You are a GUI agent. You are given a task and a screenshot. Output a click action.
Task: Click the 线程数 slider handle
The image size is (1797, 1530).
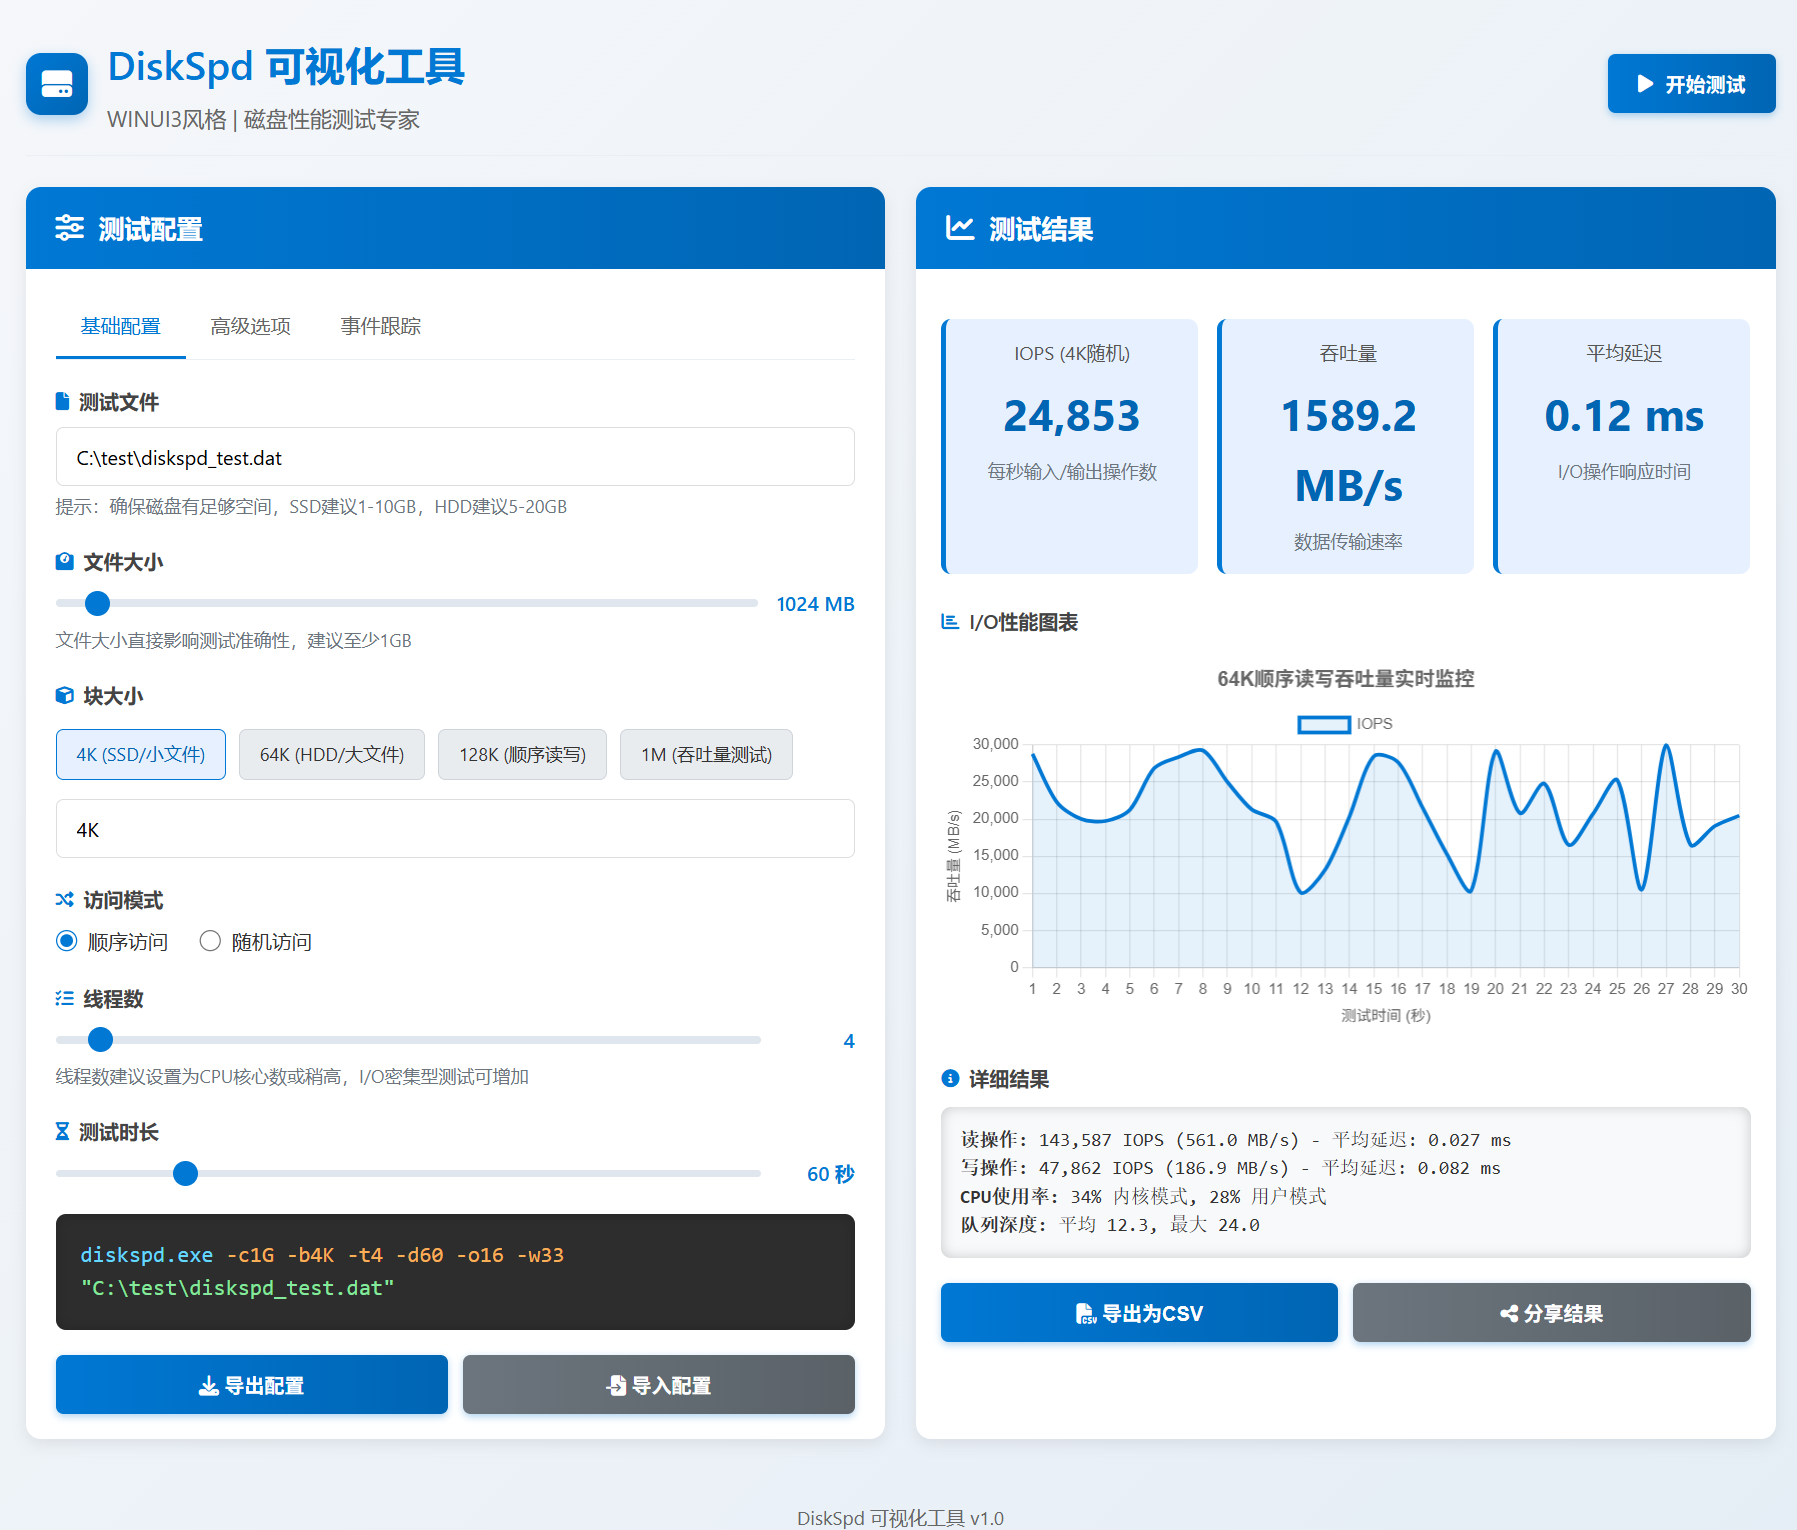[x=100, y=1040]
